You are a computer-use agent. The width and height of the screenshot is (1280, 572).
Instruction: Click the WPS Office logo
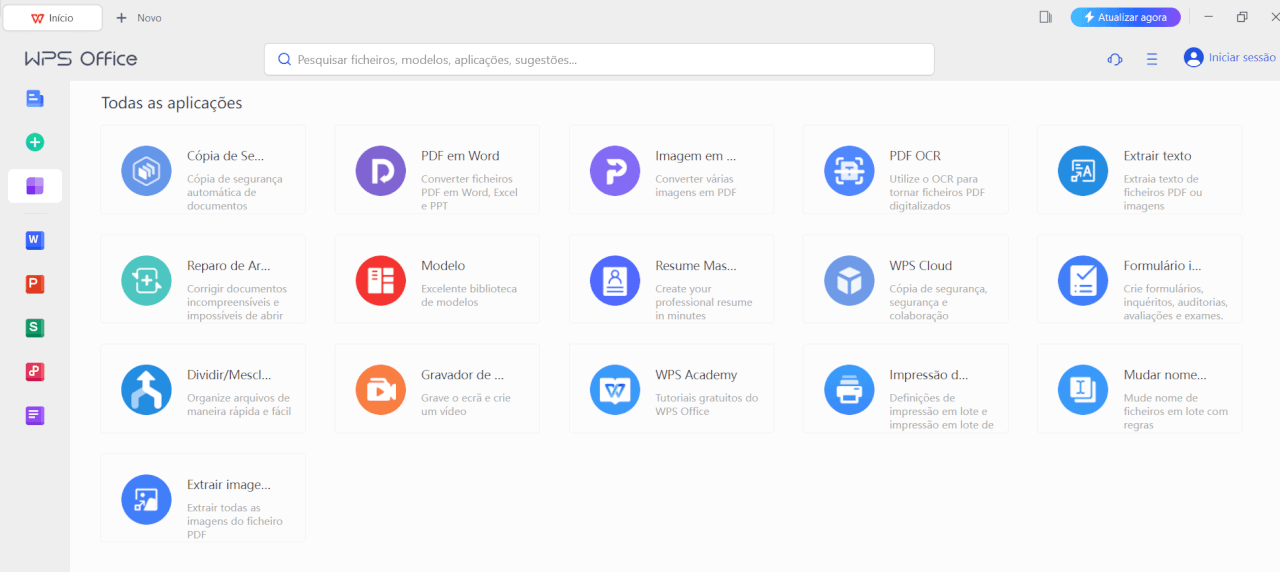[x=81, y=59]
